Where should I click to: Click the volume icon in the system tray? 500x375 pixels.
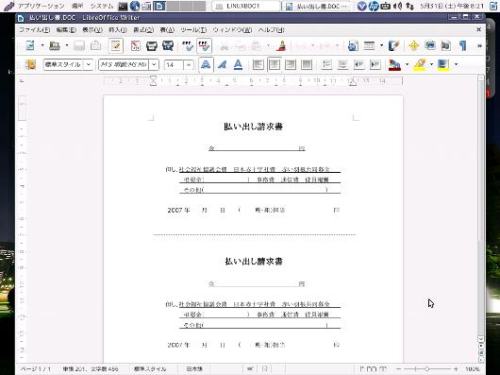point(398,6)
